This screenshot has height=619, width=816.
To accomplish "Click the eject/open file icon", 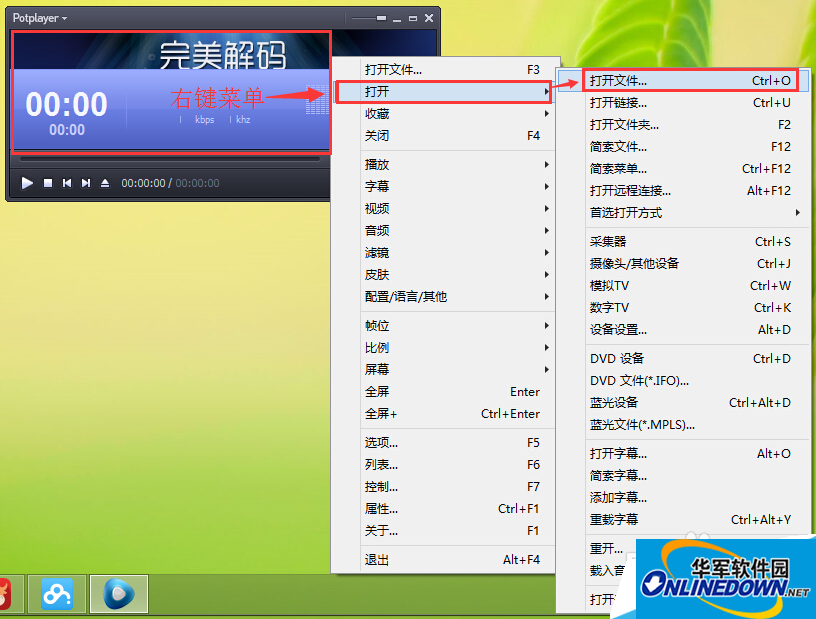I will coord(105,183).
